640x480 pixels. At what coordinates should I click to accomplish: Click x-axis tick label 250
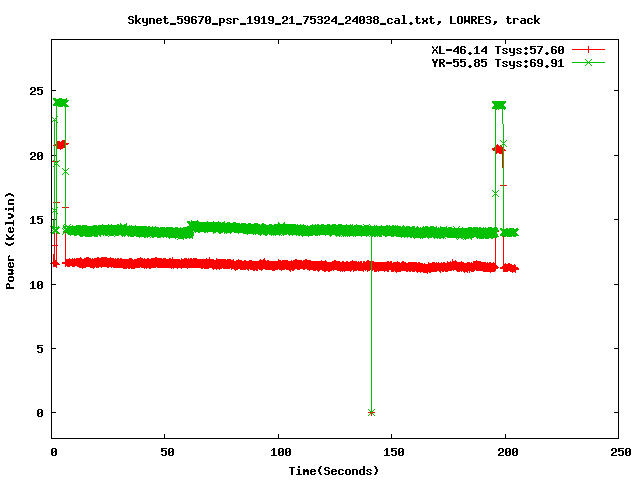click(620, 452)
